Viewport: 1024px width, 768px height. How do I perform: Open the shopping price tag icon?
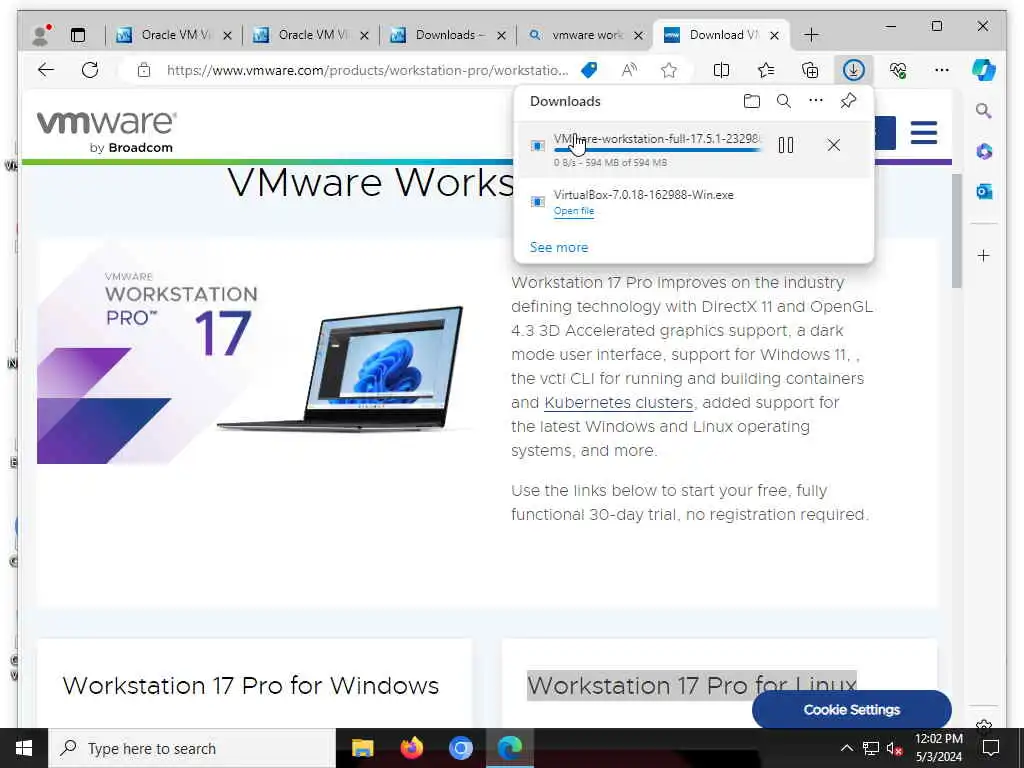pos(589,70)
